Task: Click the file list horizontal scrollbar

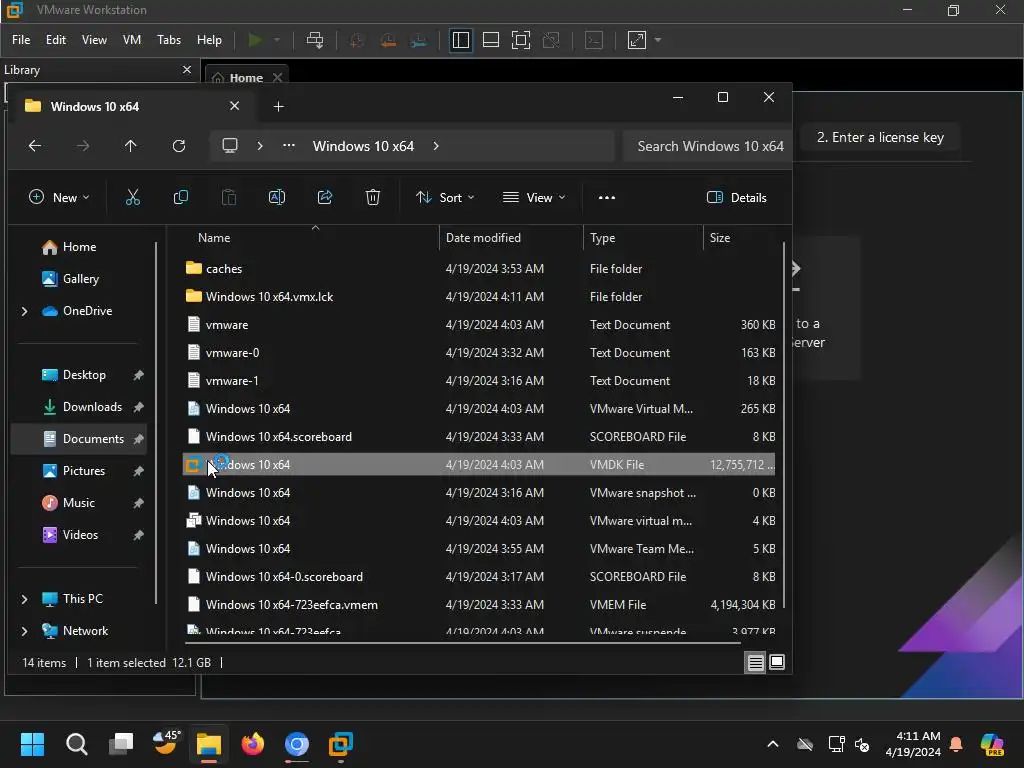Action: click(x=462, y=643)
